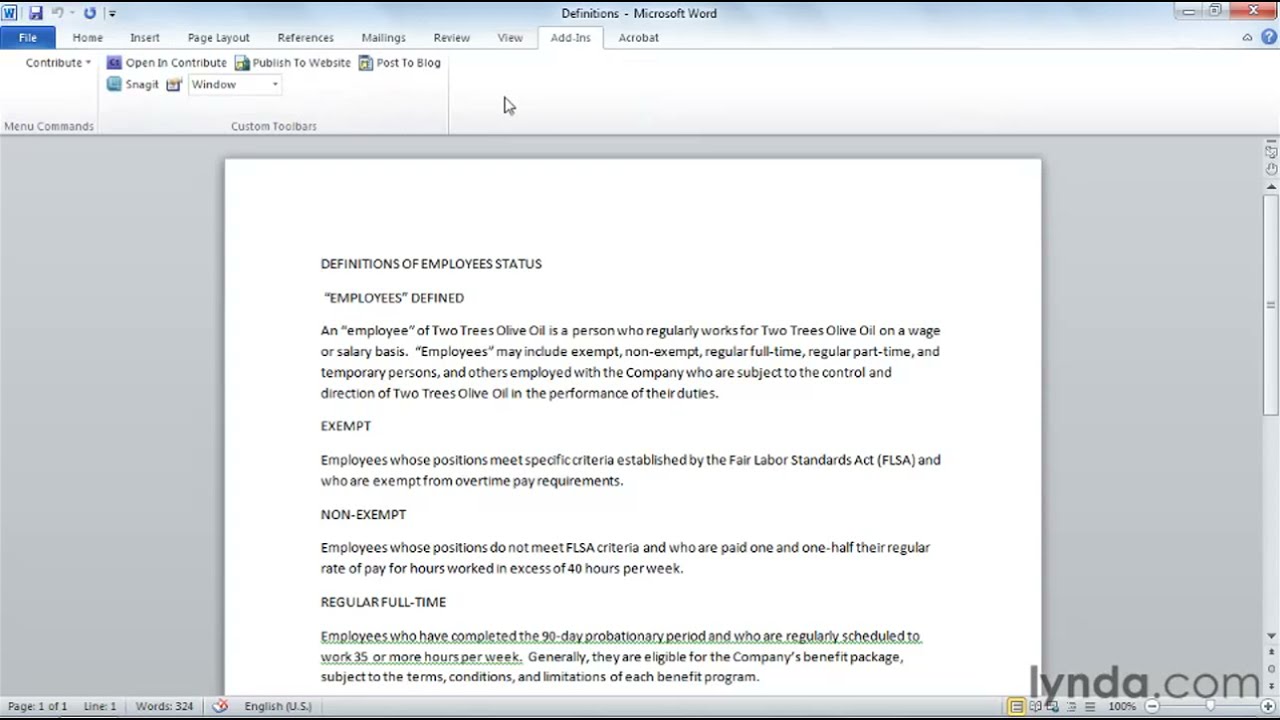The width and height of the screenshot is (1280, 720).
Task: Click the REGULAR FULL-TIME heading
Action: (x=383, y=602)
